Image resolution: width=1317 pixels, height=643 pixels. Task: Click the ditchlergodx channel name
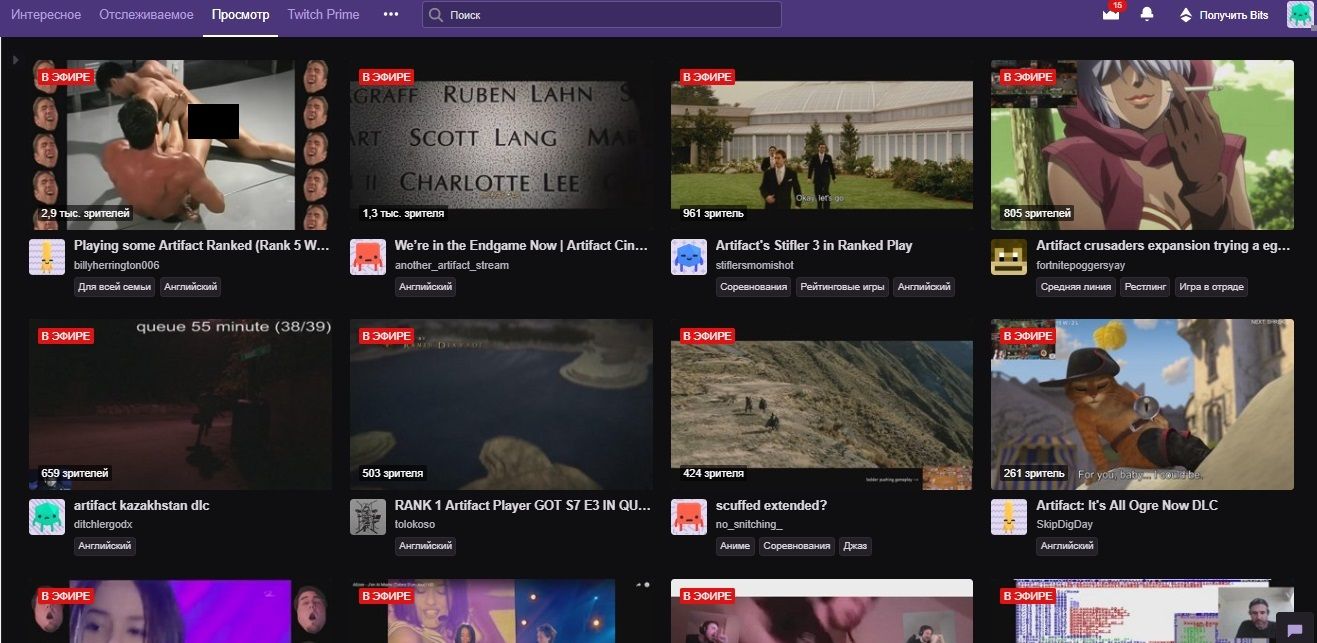pos(103,525)
